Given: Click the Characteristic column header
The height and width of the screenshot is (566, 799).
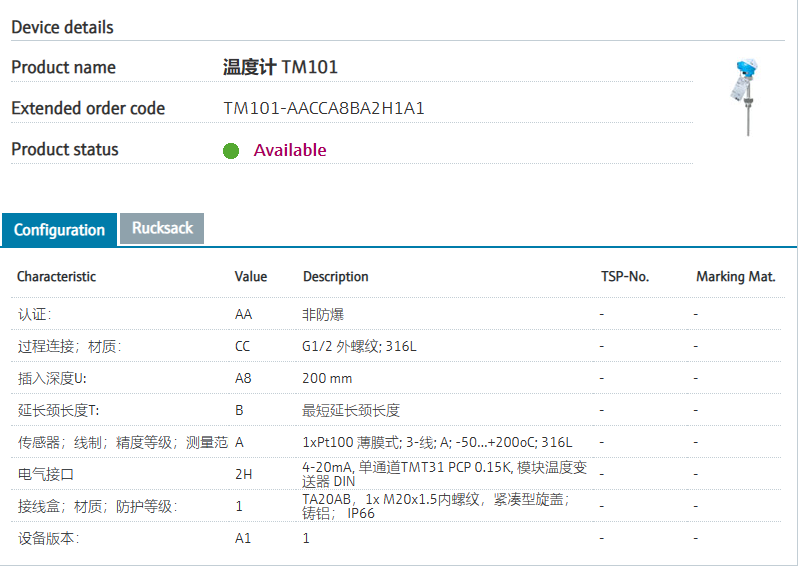Looking at the screenshot, I should [56, 276].
